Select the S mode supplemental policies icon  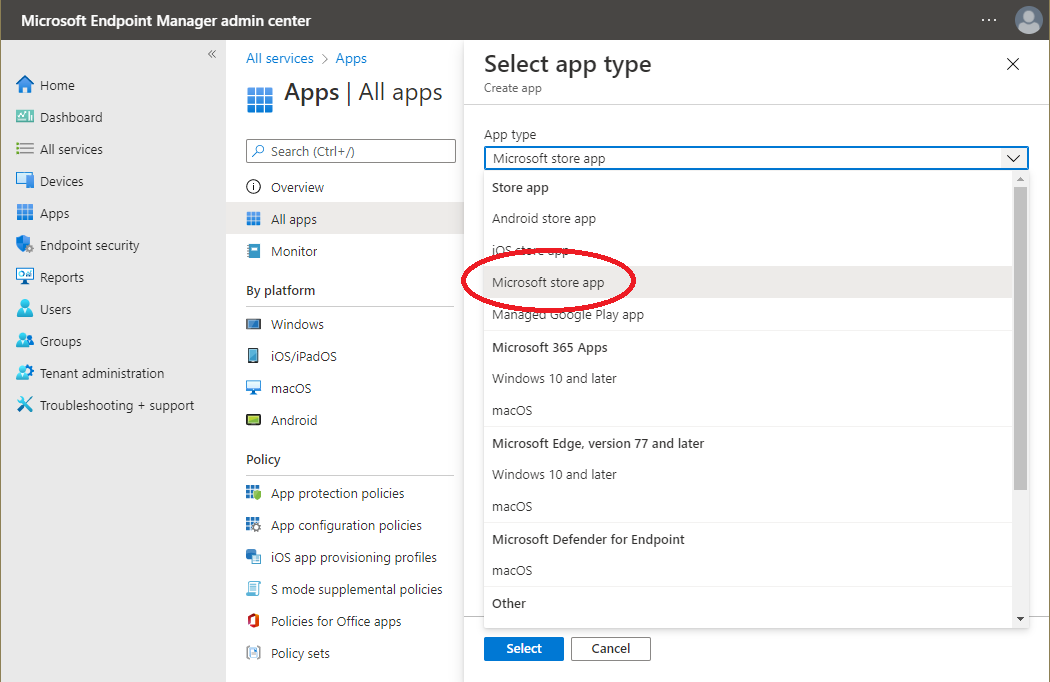tap(254, 589)
